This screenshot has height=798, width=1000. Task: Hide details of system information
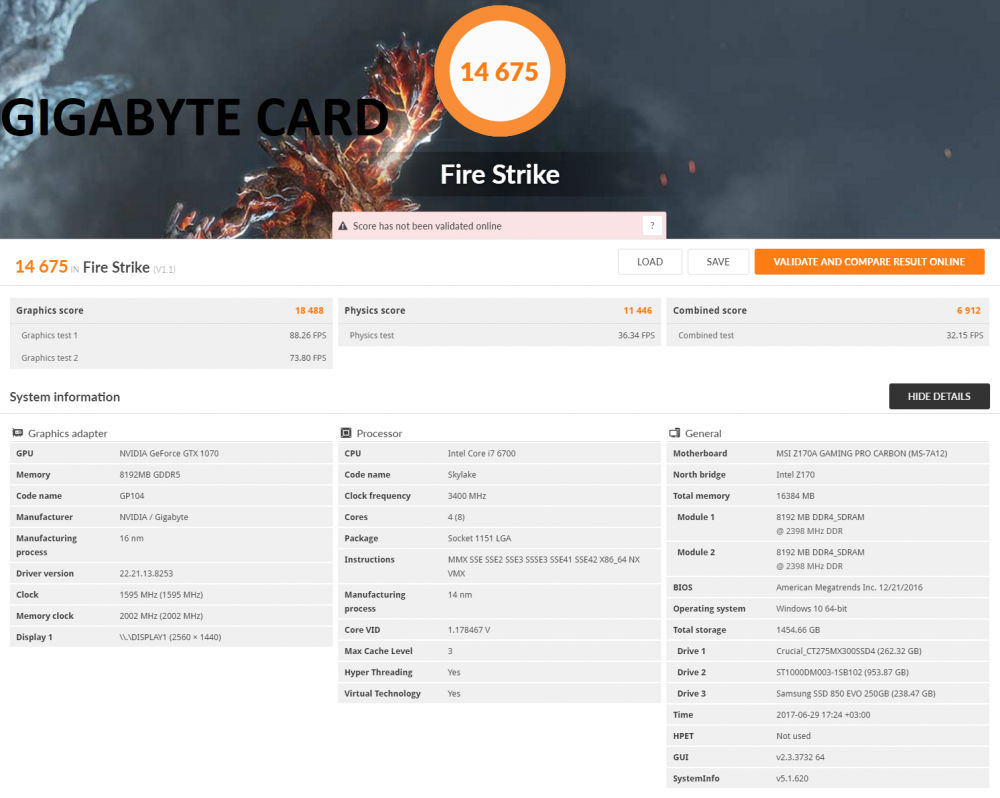(x=939, y=396)
